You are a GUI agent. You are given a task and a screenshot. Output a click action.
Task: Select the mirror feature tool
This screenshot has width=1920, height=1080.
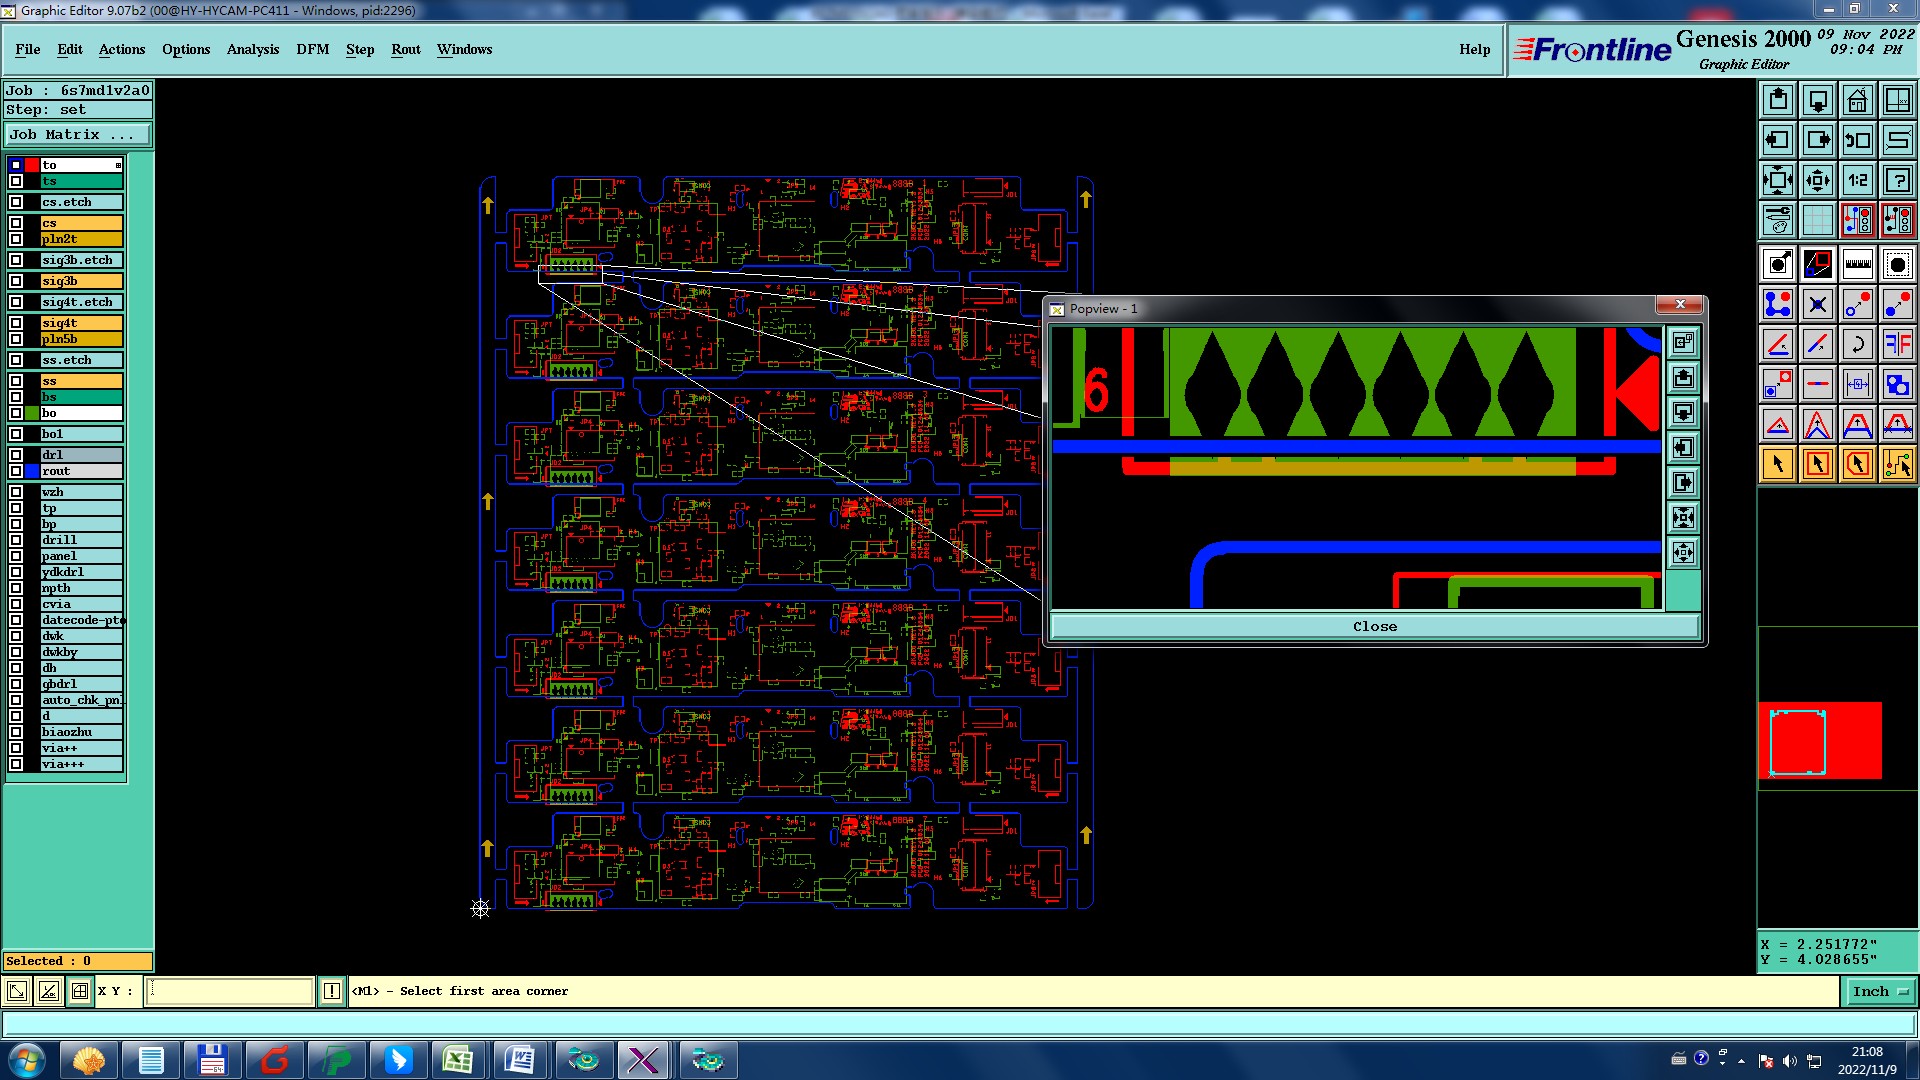point(1897,344)
